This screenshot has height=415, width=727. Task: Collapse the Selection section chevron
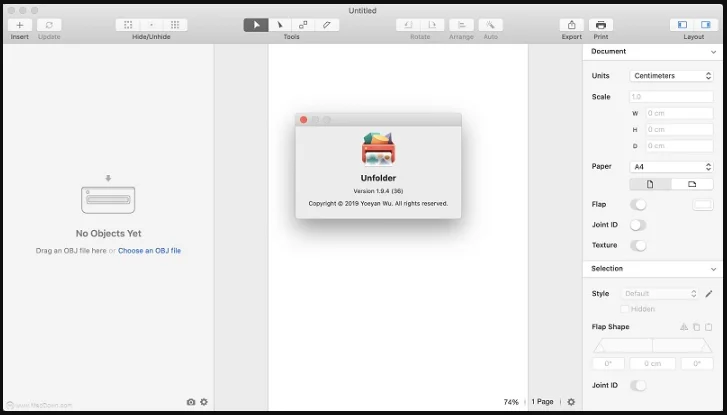point(713,269)
